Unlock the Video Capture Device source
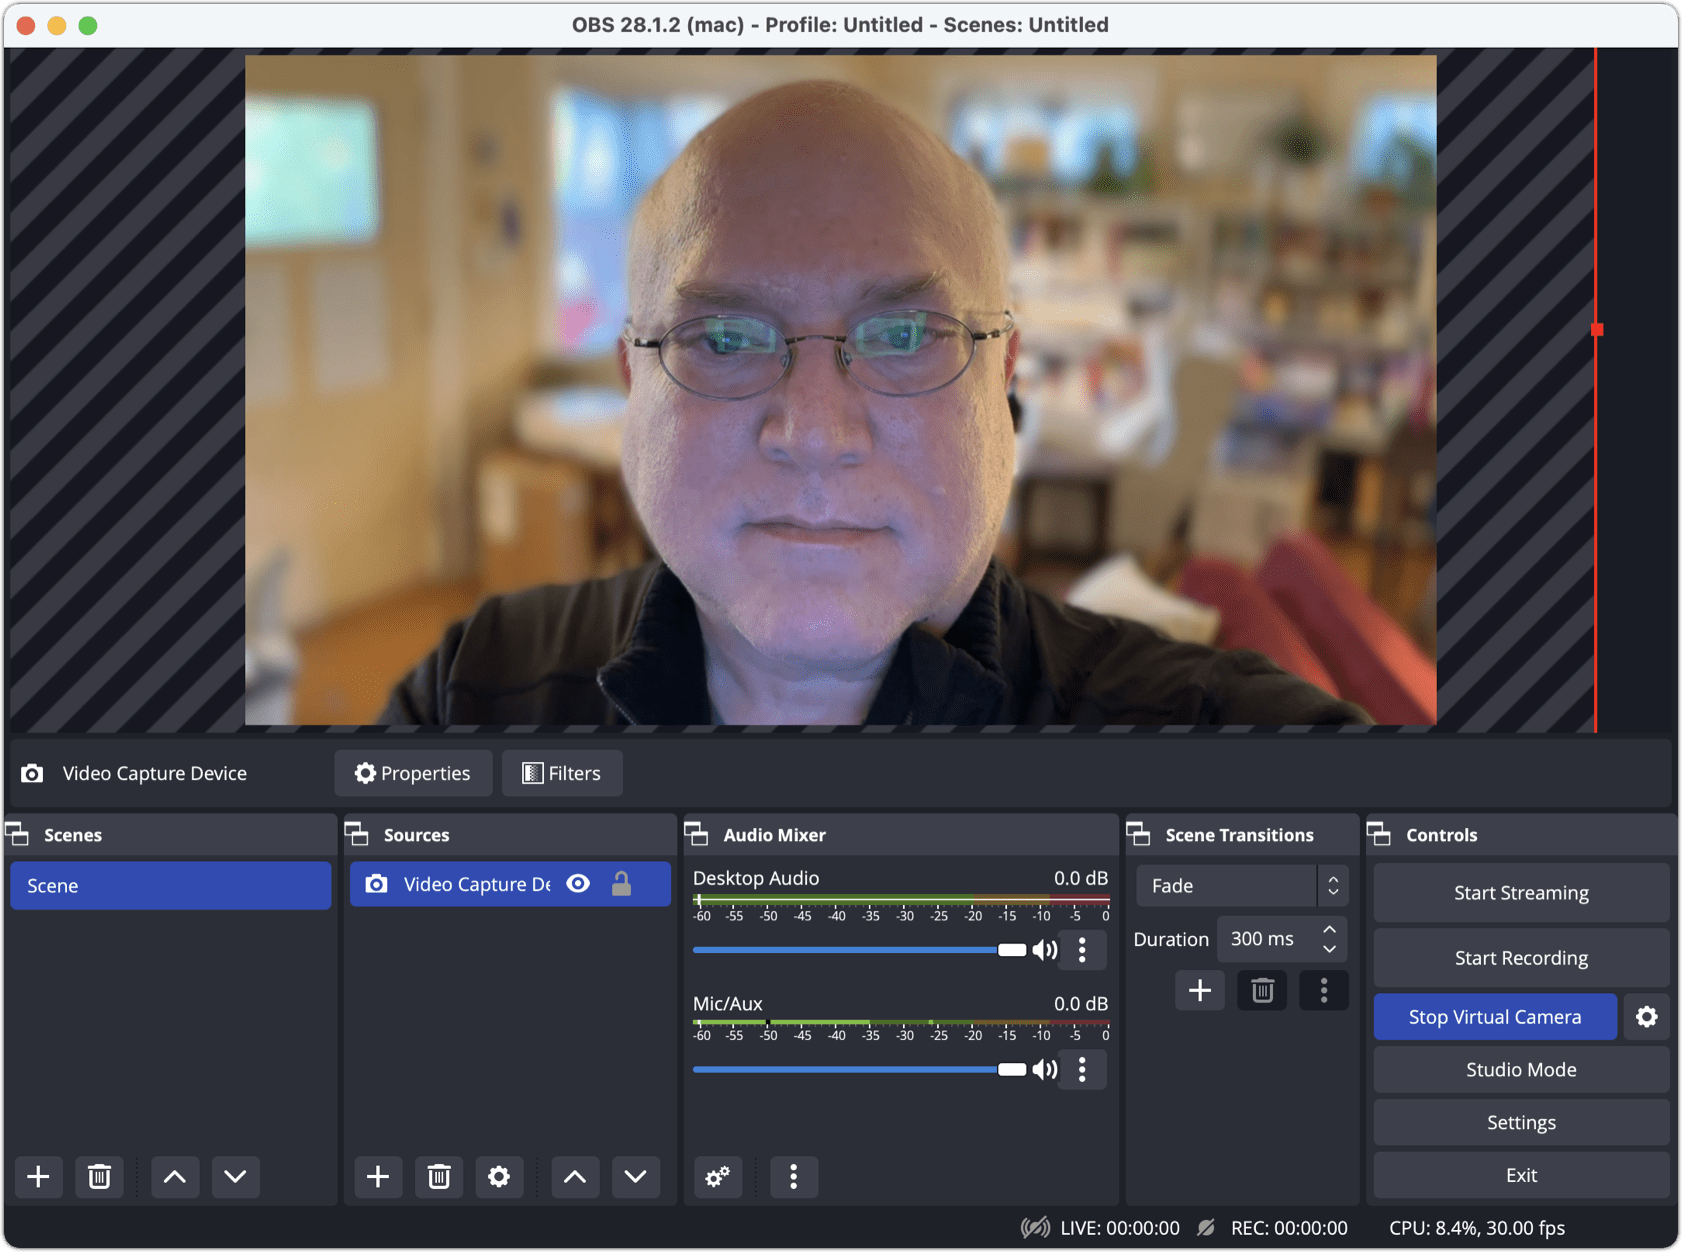 pyautogui.click(x=622, y=884)
